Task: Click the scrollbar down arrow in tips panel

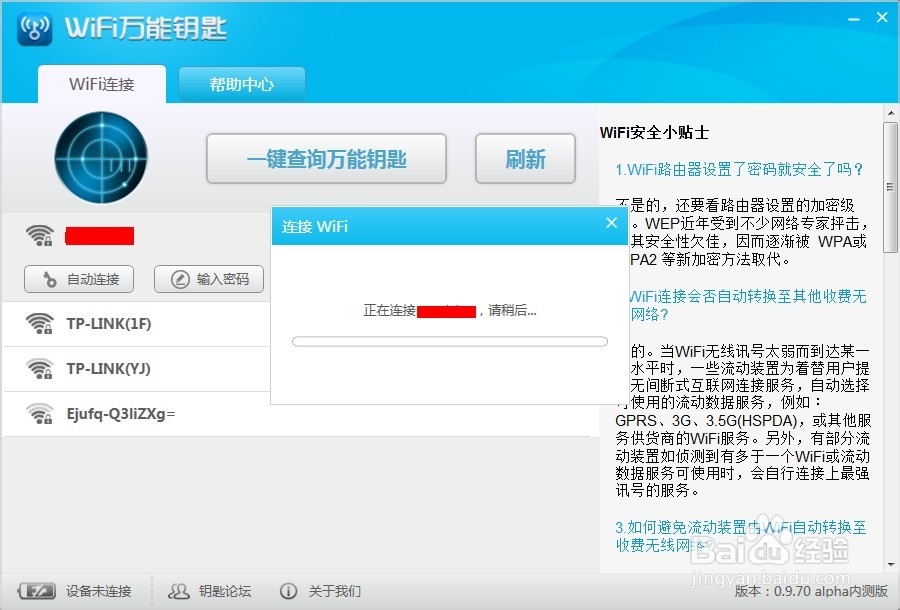Action: tap(891, 565)
